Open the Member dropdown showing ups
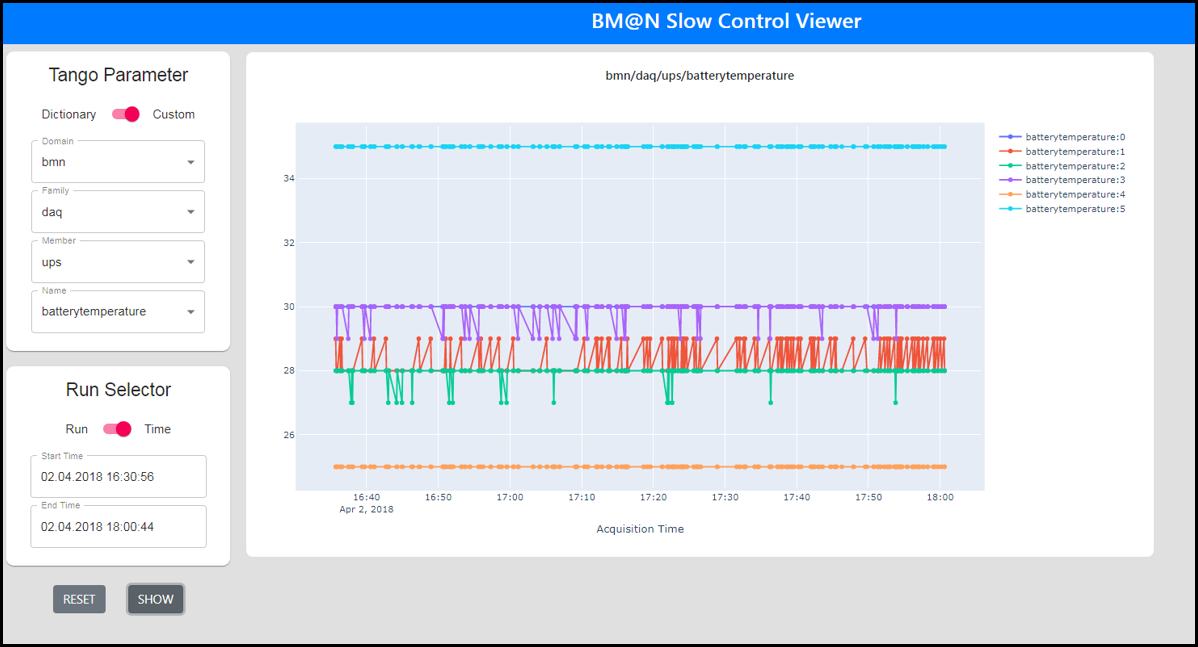The height and width of the screenshot is (647, 1198). tap(118, 262)
